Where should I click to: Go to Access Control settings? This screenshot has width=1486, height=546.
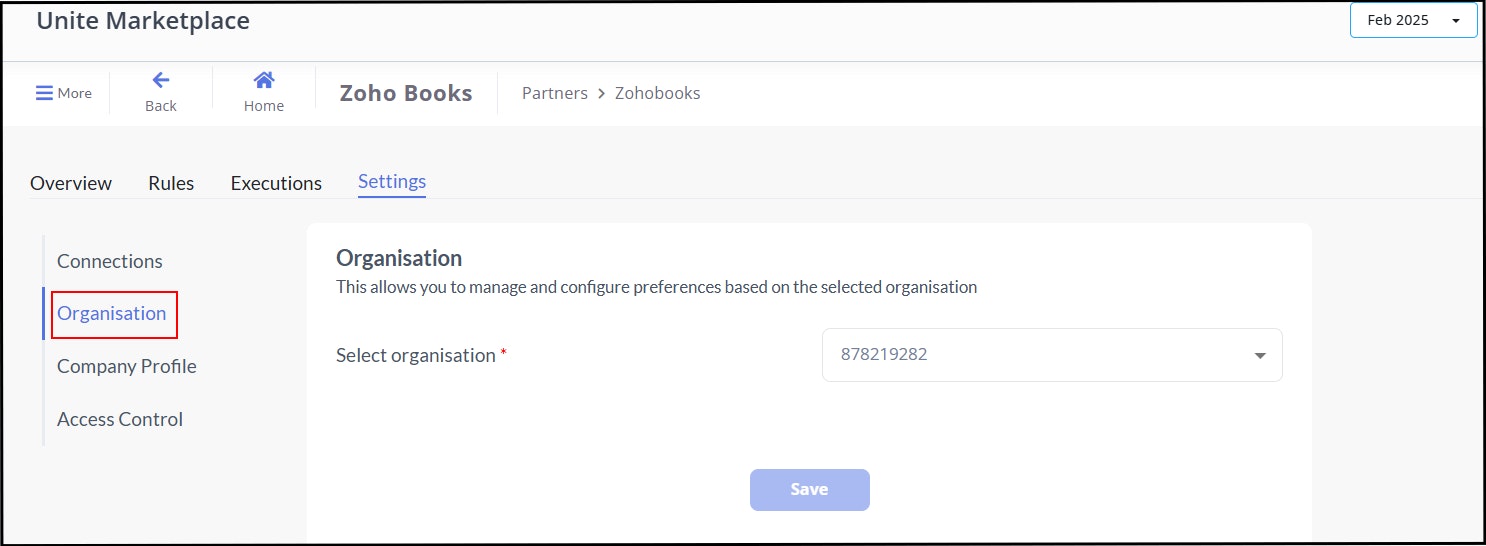(x=120, y=419)
